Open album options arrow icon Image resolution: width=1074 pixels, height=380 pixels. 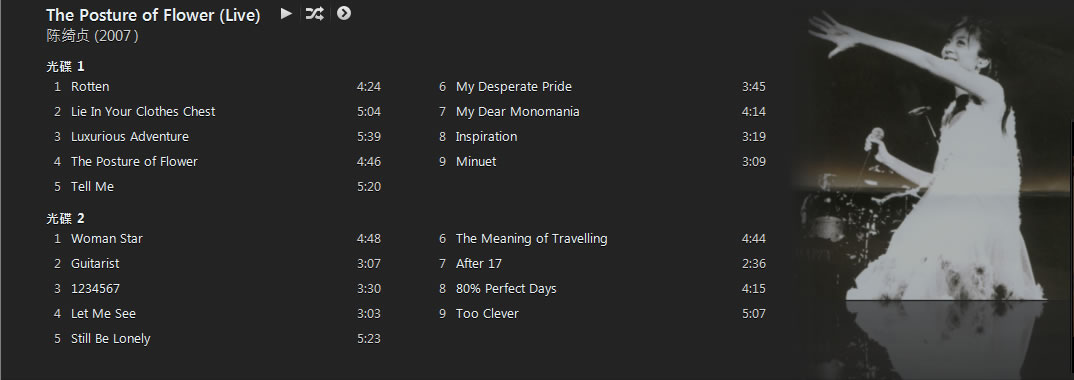pos(344,14)
